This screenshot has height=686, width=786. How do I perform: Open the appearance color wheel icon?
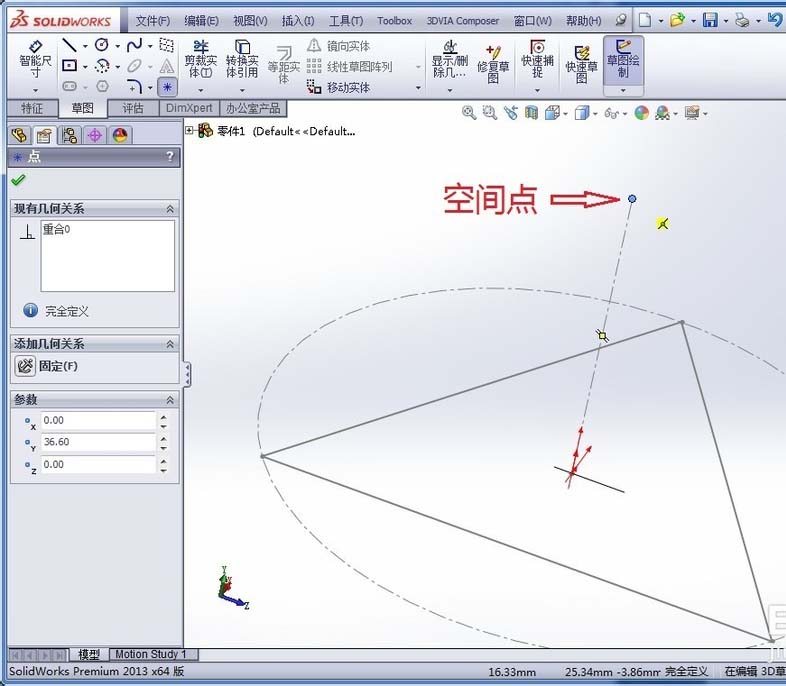pyautogui.click(x=642, y=113)
